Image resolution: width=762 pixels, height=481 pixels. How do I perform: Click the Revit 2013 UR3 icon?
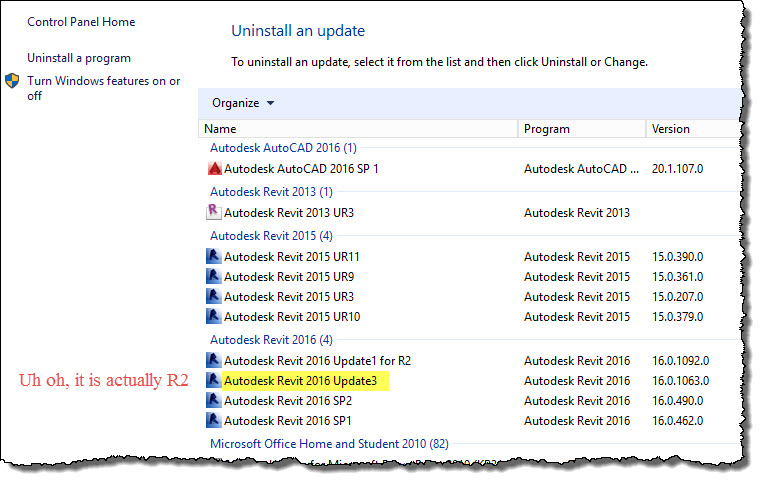click(x=213, y=212)
